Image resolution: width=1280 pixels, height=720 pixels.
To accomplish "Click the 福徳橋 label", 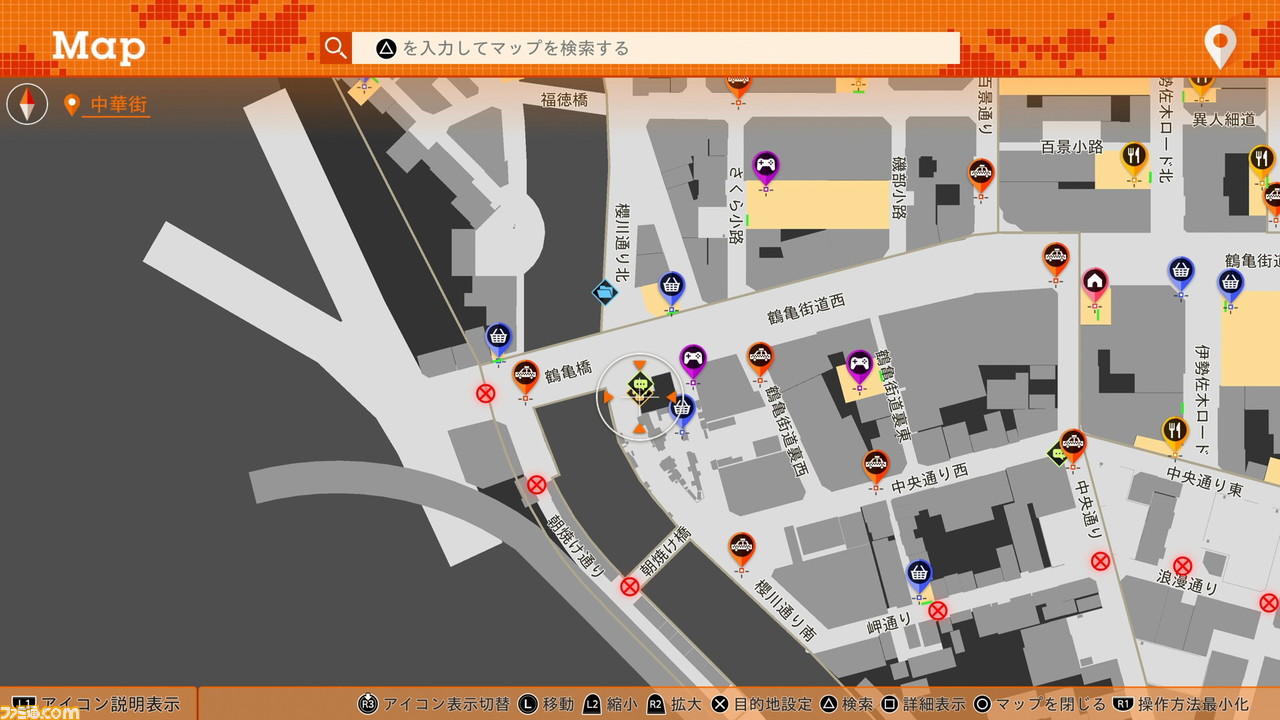I will 565,99.
